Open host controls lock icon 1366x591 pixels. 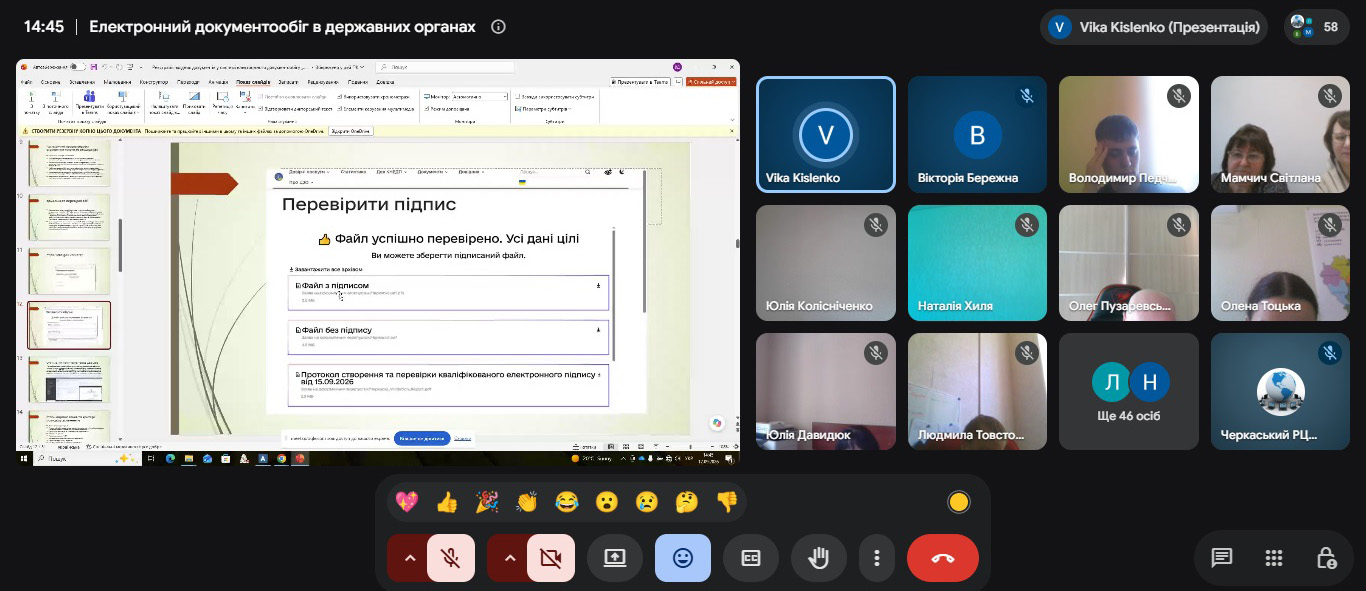click(x=1326, y=558)
